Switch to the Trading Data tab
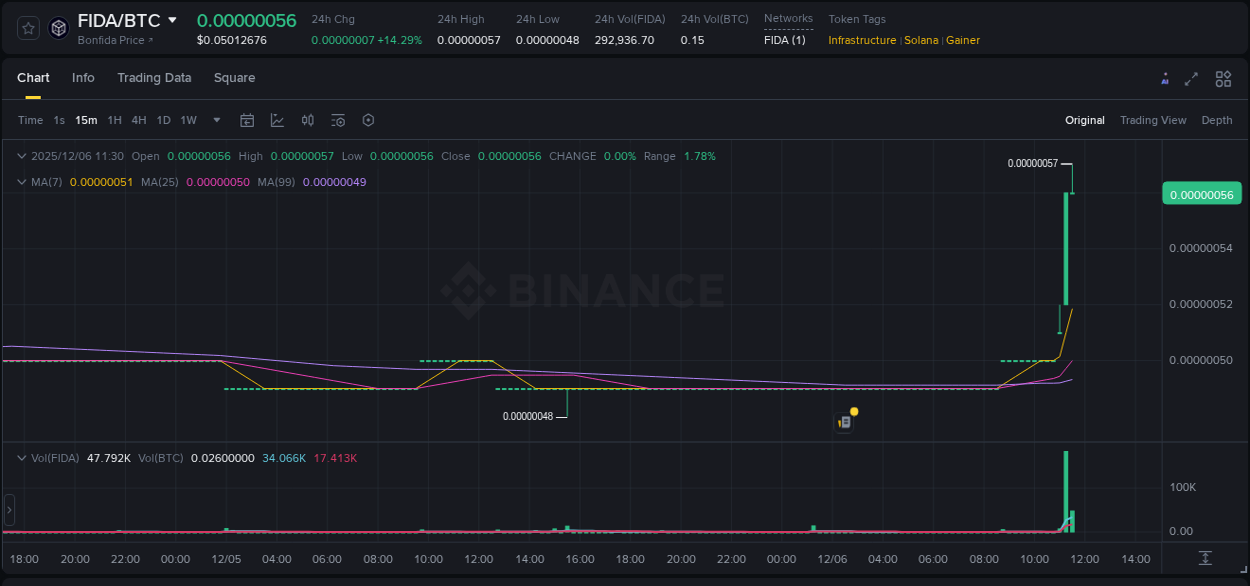This screenshot has height=586, width=1250. tap(154, 78)
